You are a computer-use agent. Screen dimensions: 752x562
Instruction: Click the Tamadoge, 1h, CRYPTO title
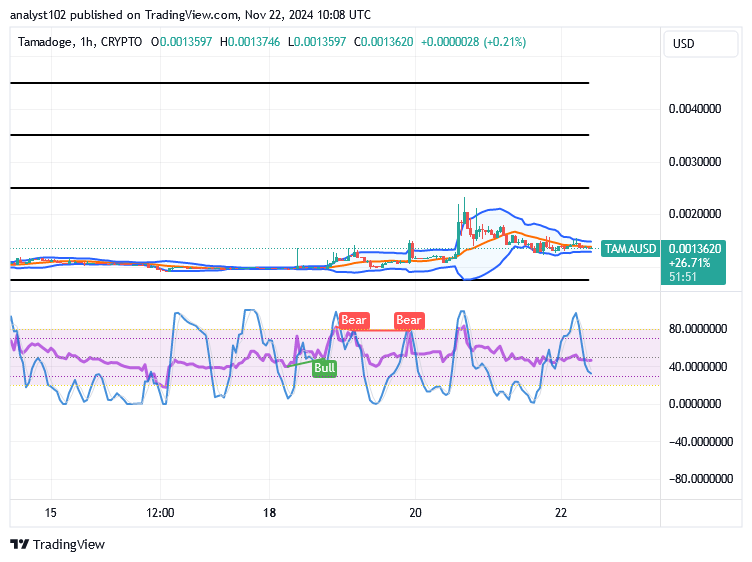click(x=80, y=42)
